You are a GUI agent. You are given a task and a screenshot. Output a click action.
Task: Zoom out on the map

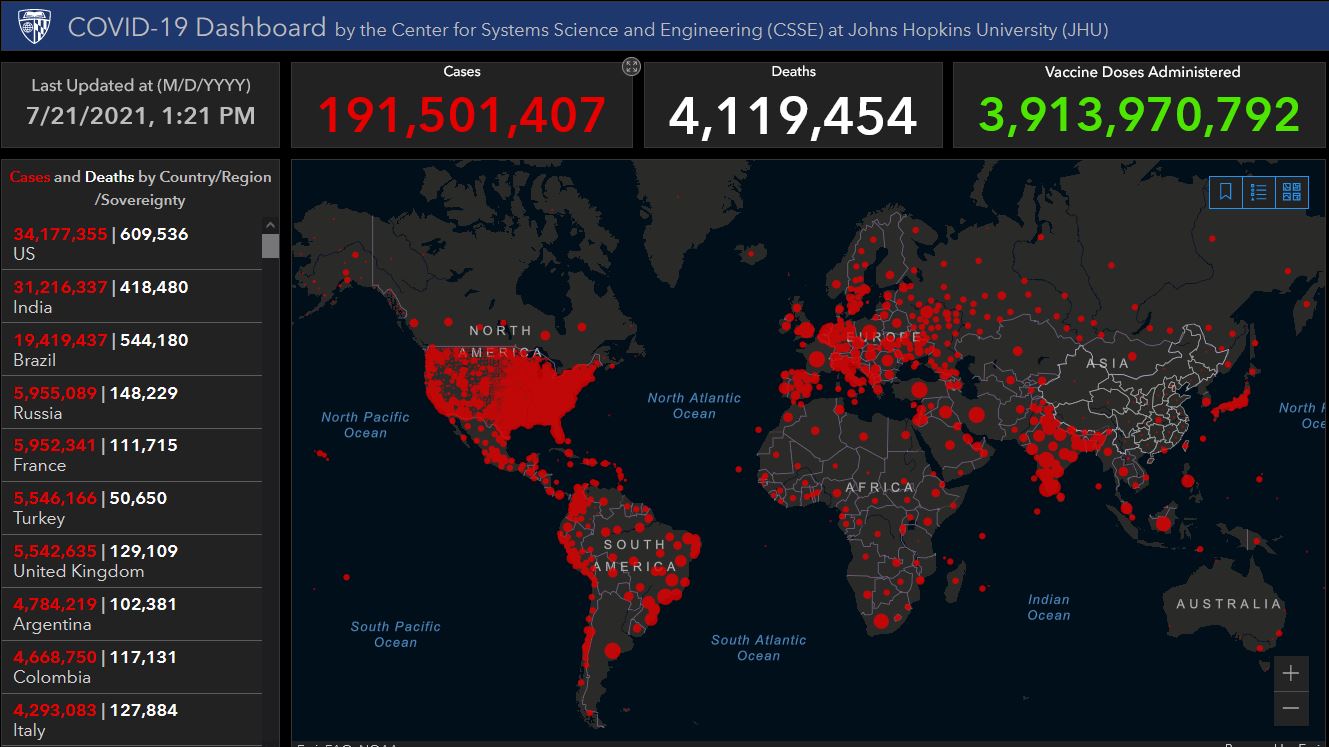pos(1290,708)
